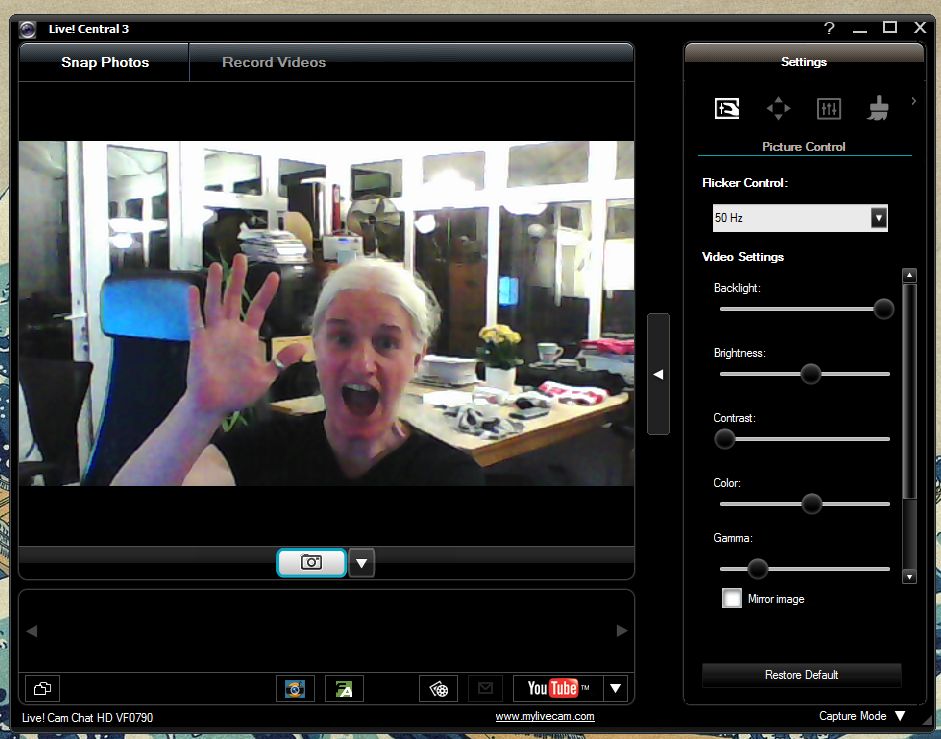
Task: Upload to YouTube via the YouTube button
Action: point(558,689)
